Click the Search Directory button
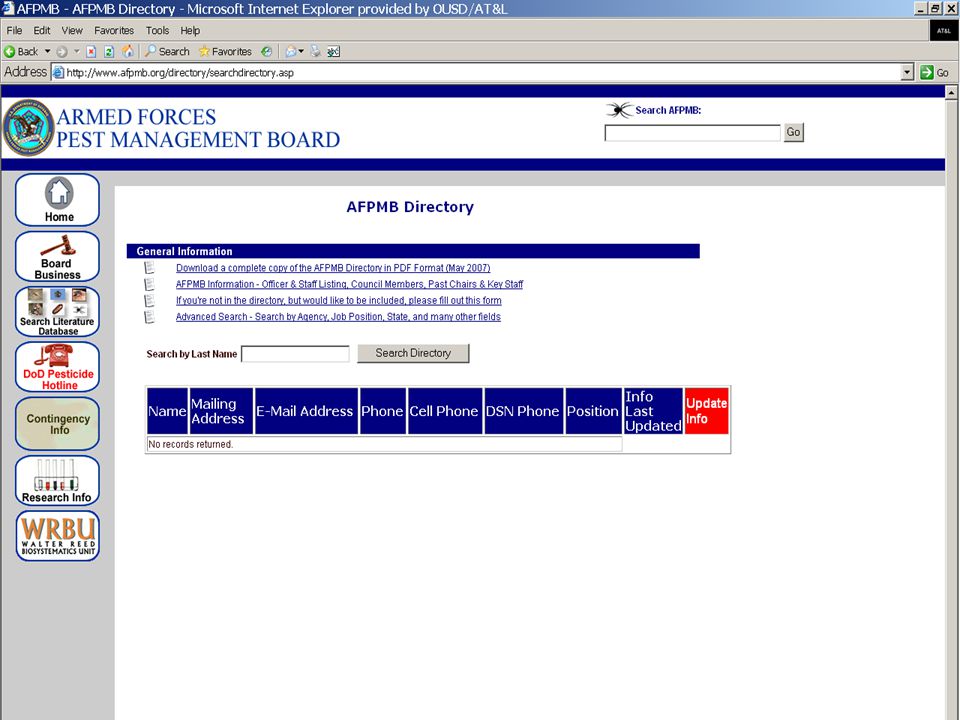The image size is (960, 720). tap(413, 353)
